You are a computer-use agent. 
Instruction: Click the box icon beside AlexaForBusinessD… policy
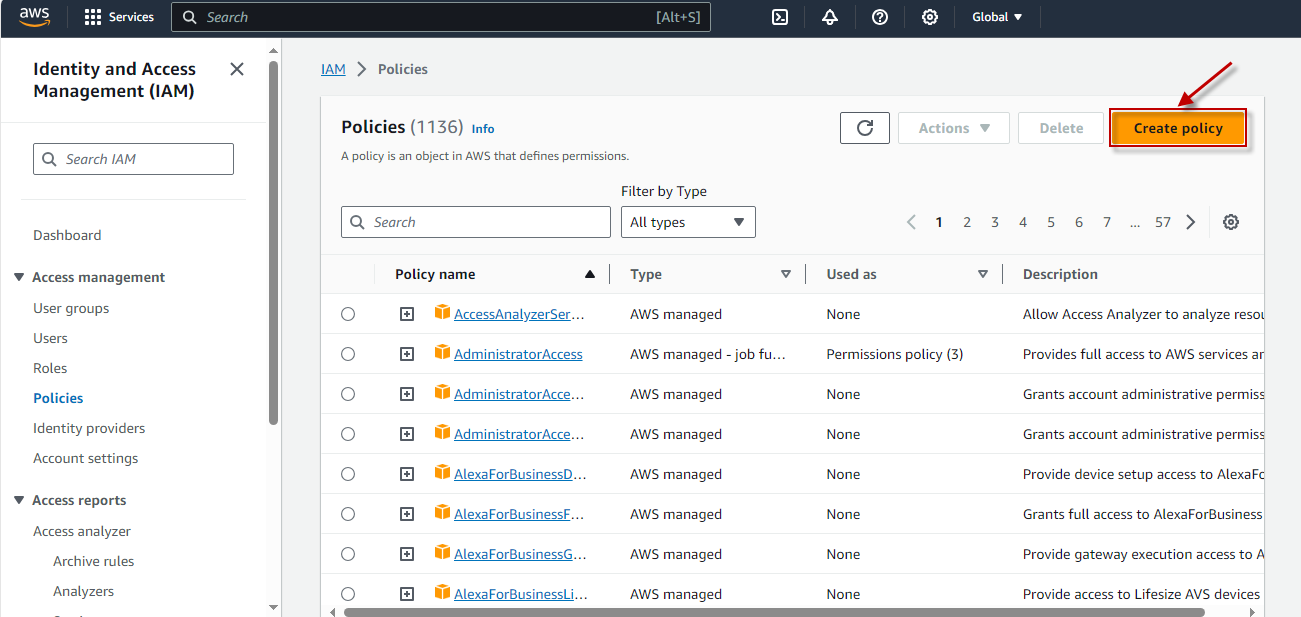click(443, 473)
